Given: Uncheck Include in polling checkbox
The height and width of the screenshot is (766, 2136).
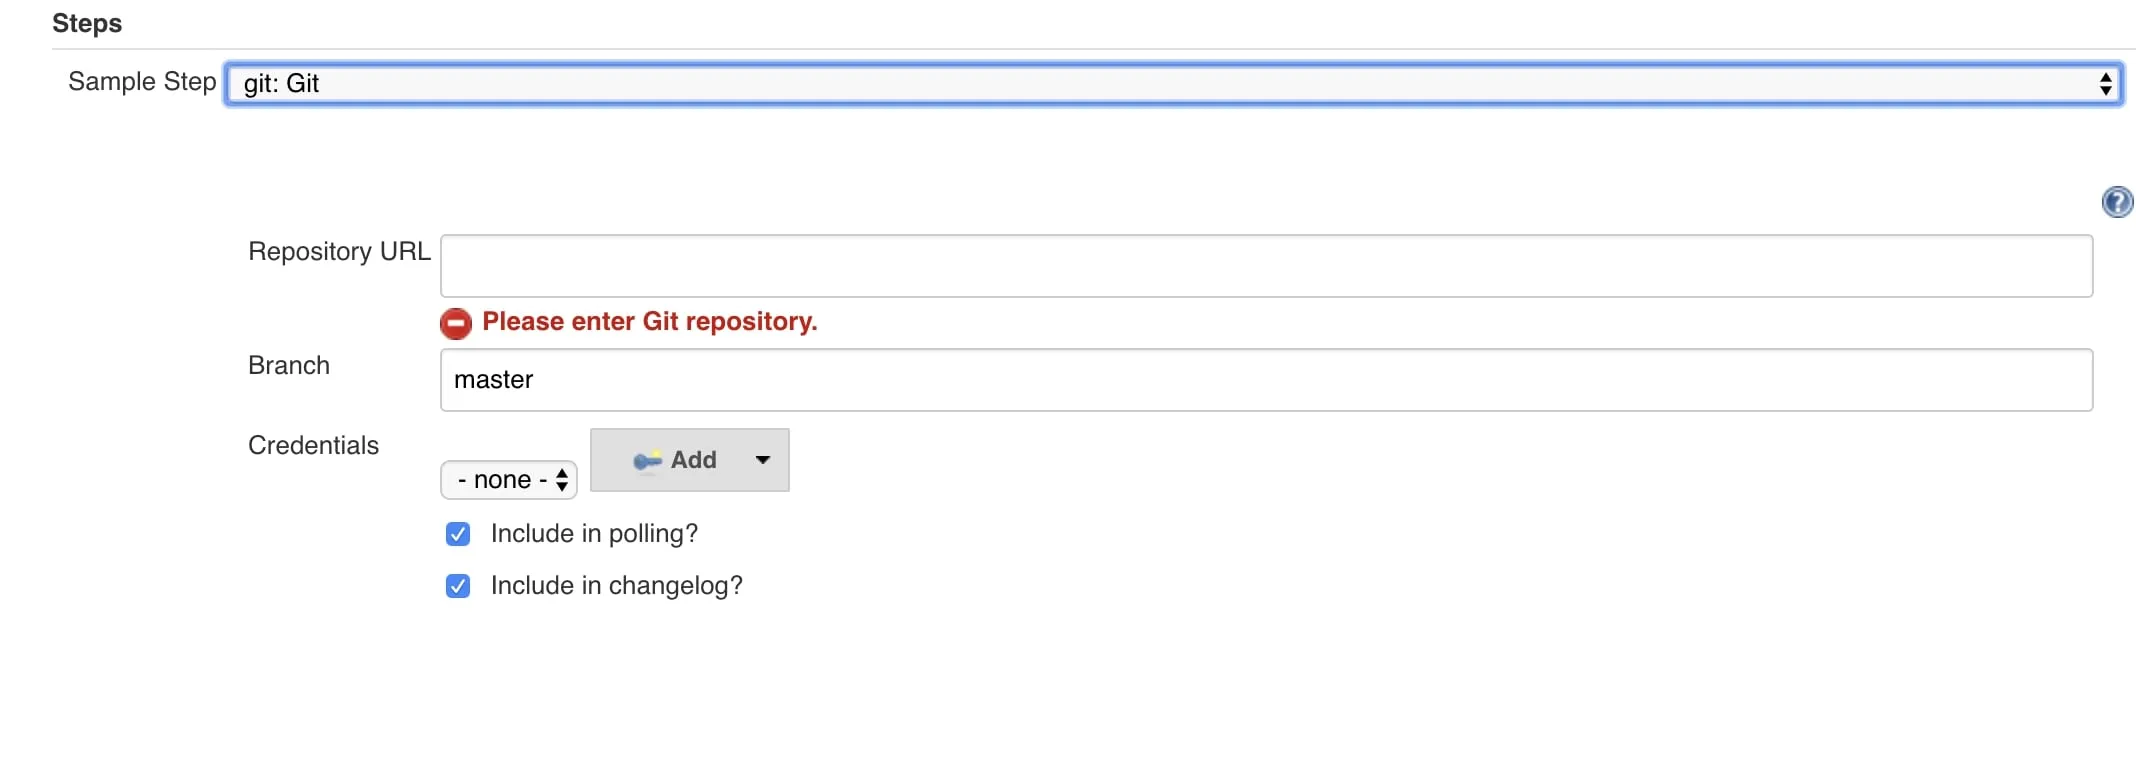Looking at the screenshot, I should [x=458, y=534].
